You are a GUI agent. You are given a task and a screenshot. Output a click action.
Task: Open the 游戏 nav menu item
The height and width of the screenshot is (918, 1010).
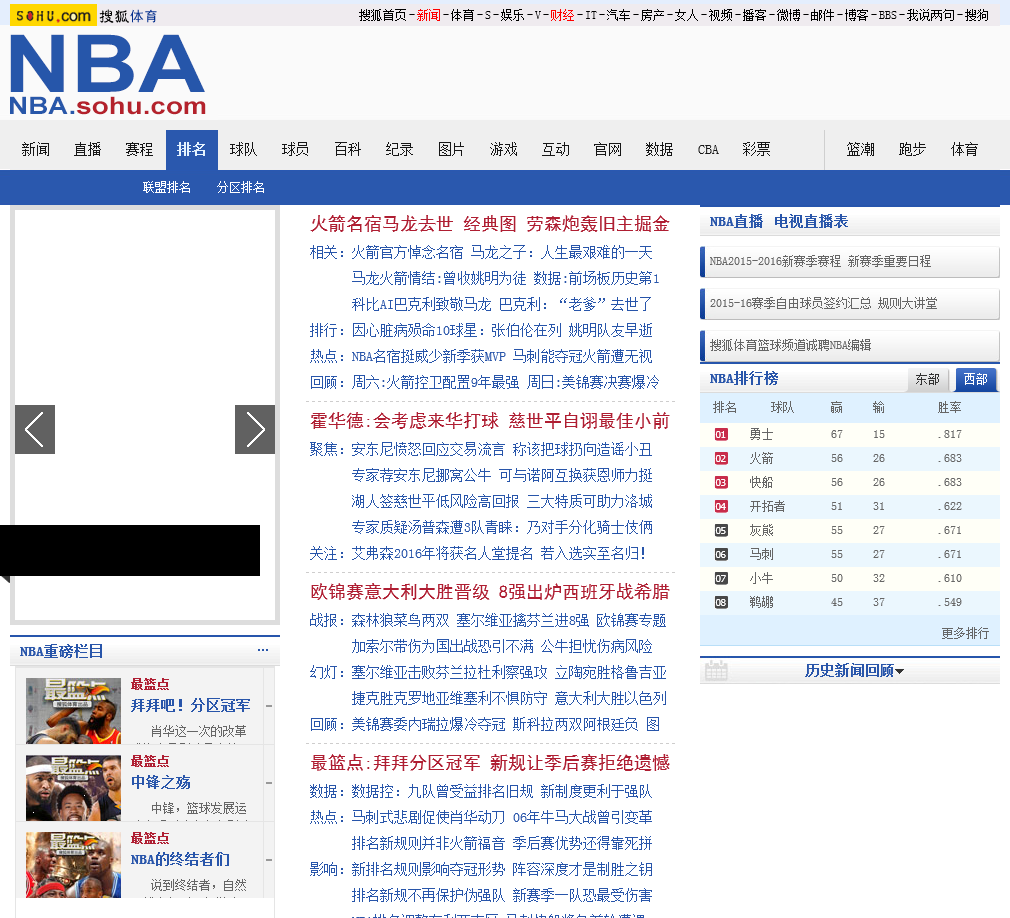[504, 149]
